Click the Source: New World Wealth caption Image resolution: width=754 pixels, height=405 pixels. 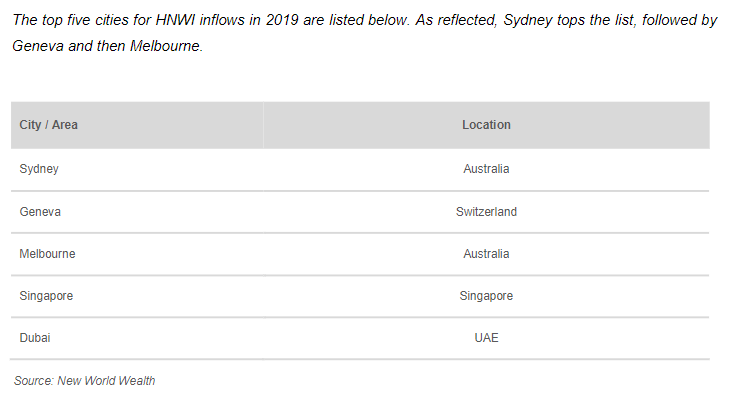[85, 381]
